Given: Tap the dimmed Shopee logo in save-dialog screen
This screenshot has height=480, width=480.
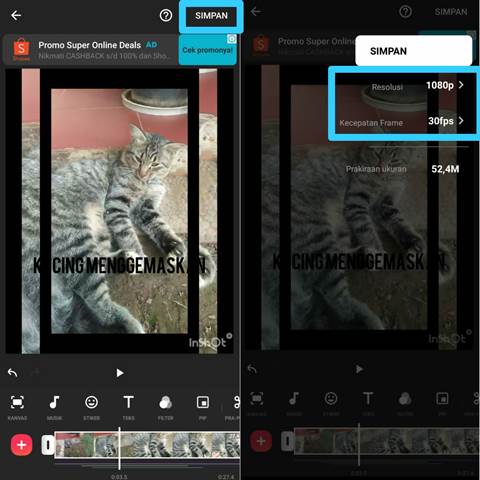Looking at the screenshot, I should [x=261, y=46].
